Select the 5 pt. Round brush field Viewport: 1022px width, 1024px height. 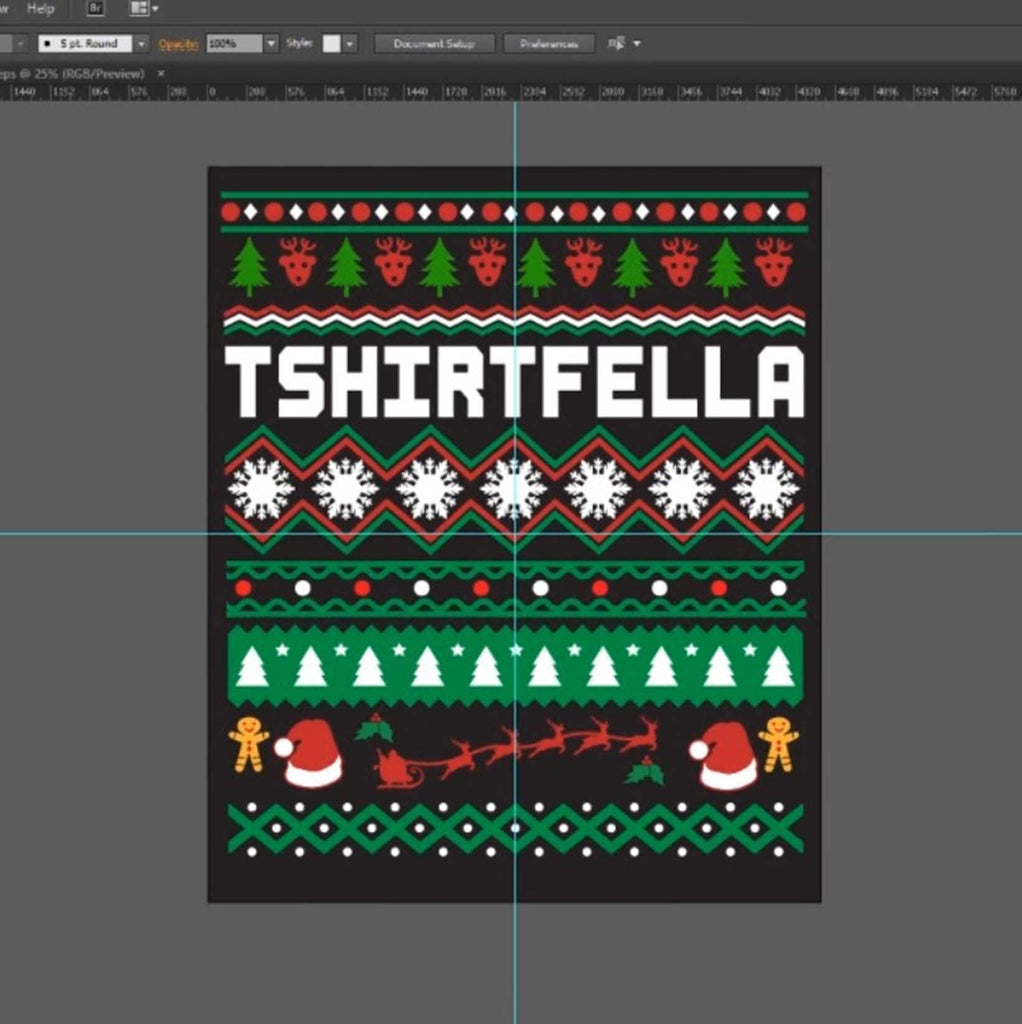(x=85, y=44)
